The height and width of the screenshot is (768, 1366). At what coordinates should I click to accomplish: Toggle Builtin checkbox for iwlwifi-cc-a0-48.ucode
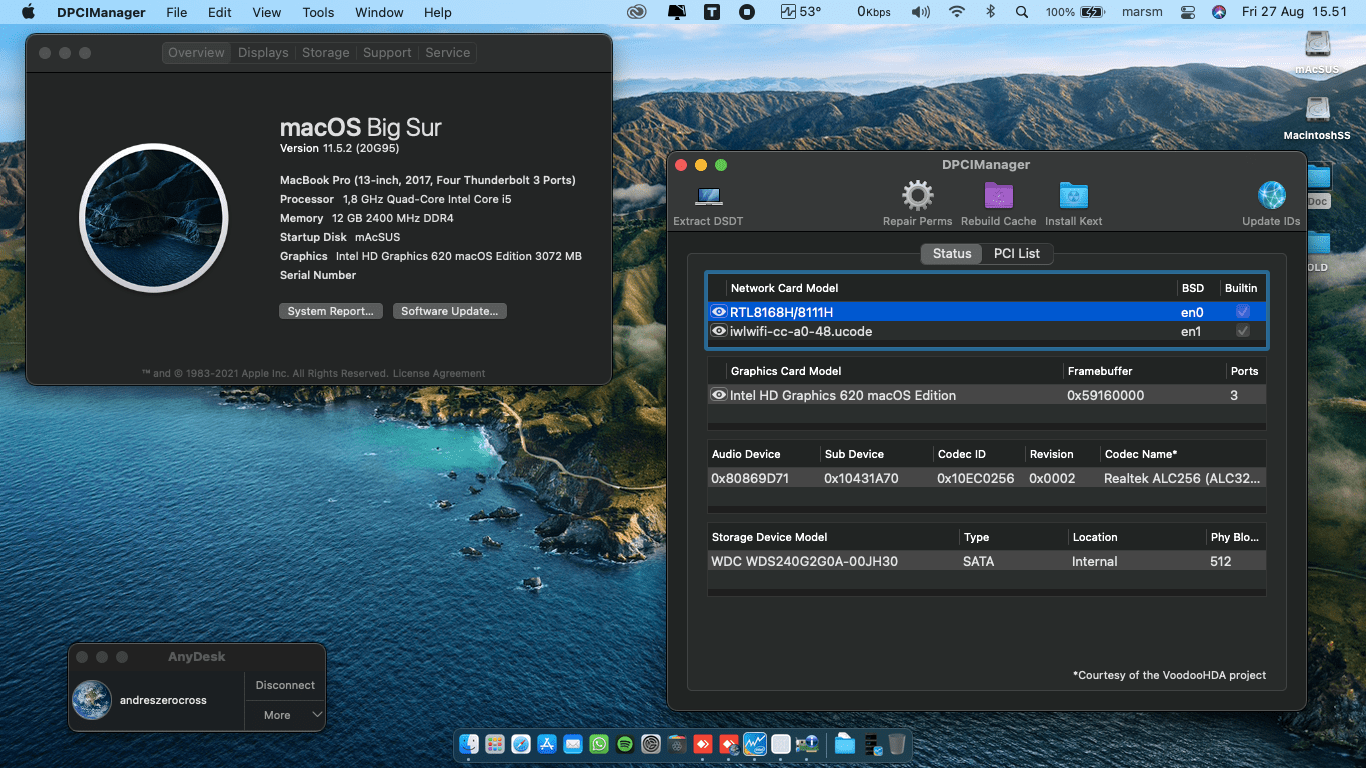click(x=1243, y=331)
